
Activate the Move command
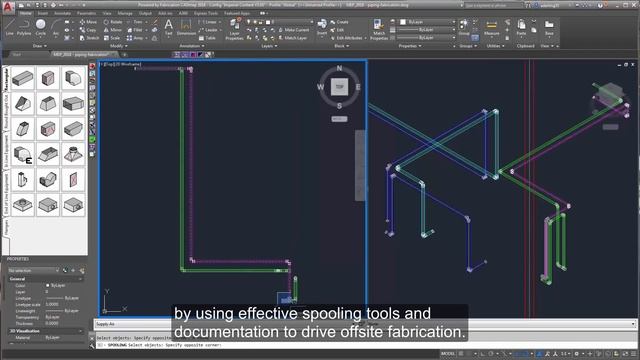88,22
